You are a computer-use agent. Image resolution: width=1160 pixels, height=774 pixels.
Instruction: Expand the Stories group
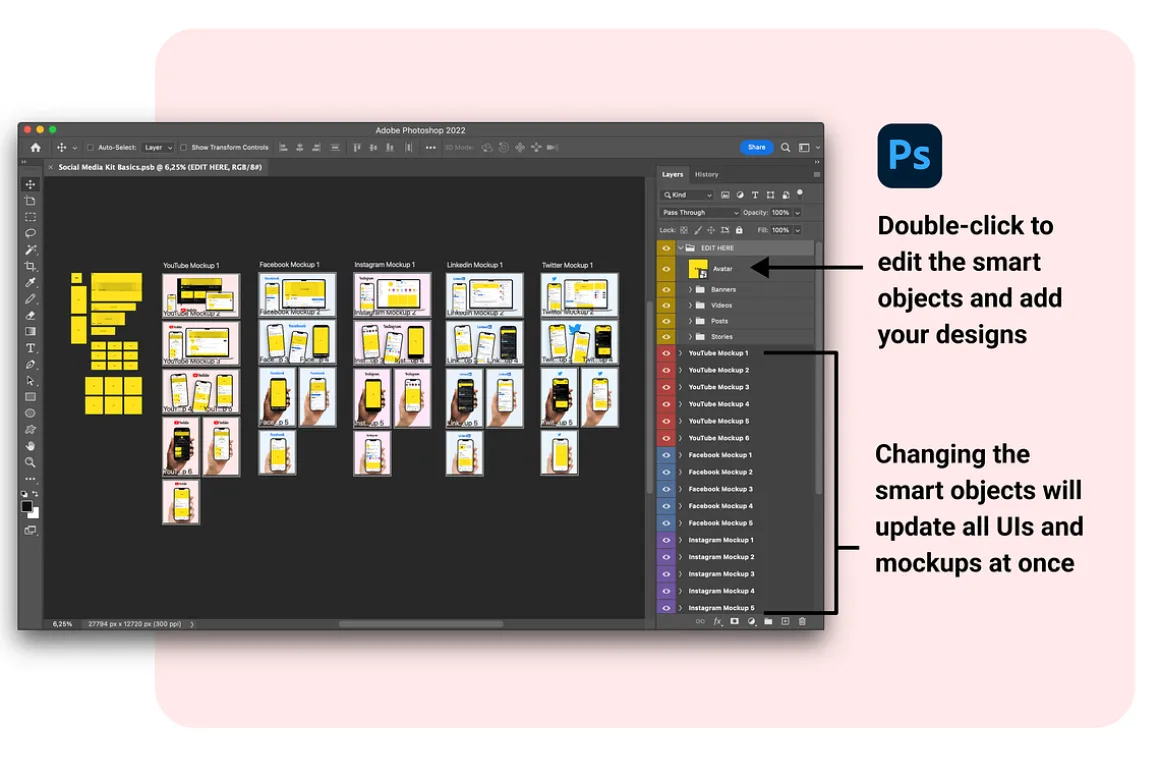[690, 337]
